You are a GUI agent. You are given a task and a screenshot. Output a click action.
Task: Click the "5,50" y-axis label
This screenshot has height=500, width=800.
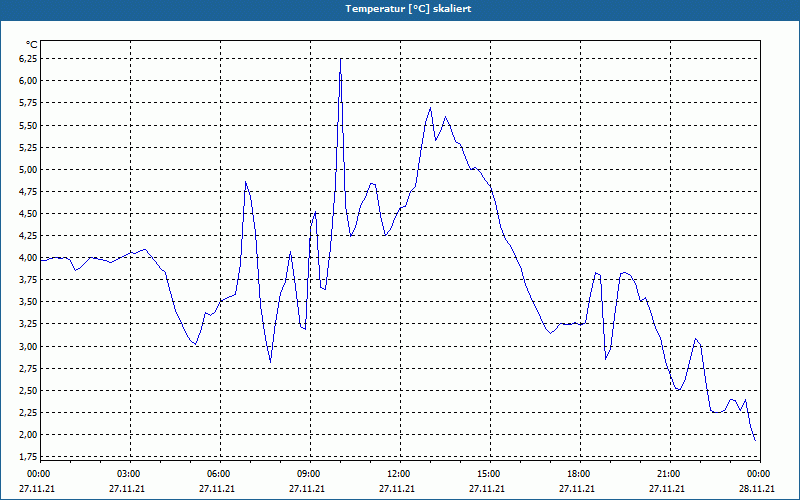[29, 125]
